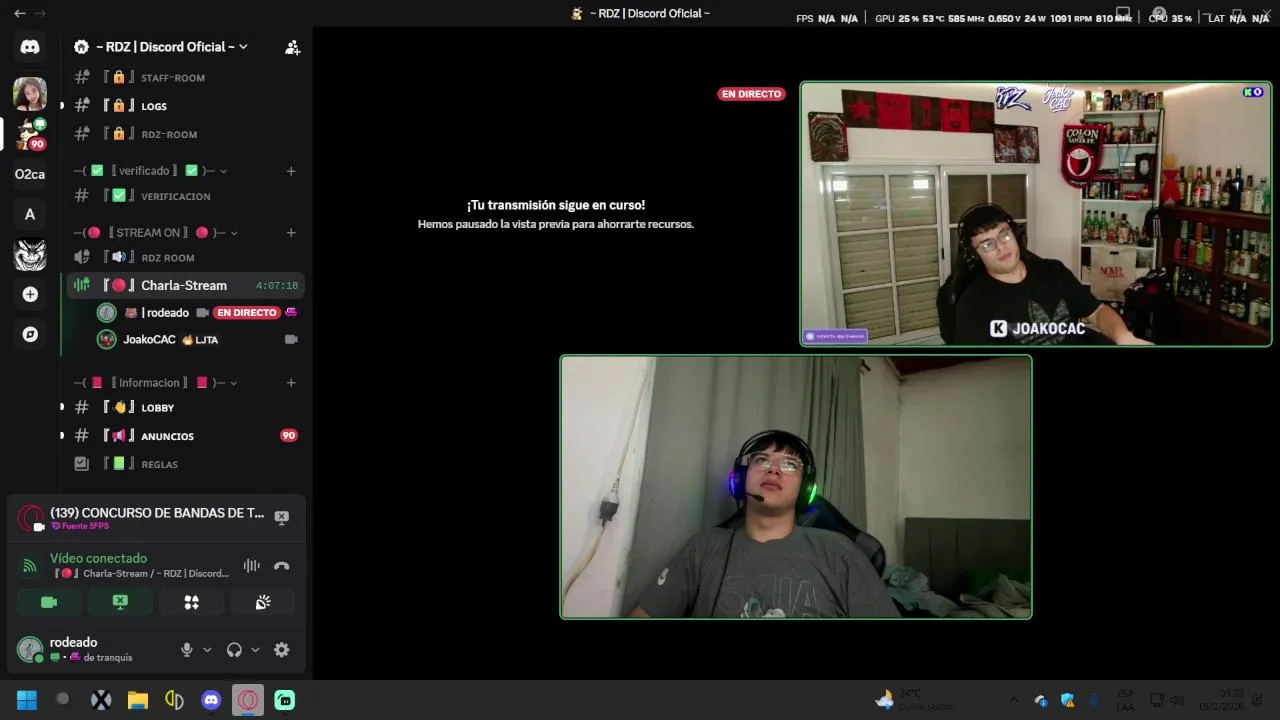The image size is (1280, 720).
Task: Toggle noise suppression waveform icon
Action: [252, 566]
